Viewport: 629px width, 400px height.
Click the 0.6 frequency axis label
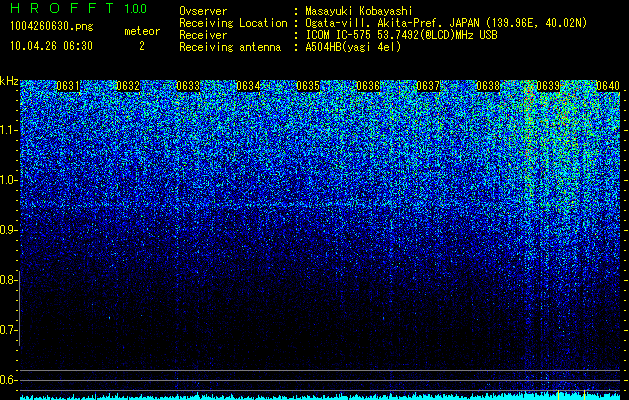pos(8,380)
